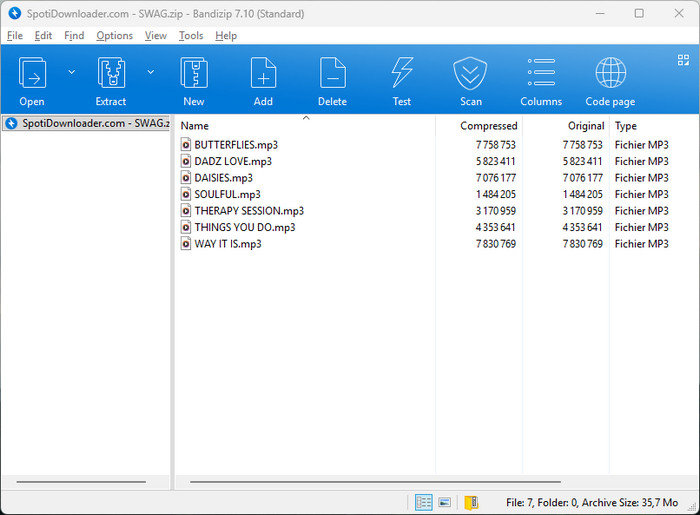Click original size 7 830 769
This screenshot has height=515, width=700.
583,244
